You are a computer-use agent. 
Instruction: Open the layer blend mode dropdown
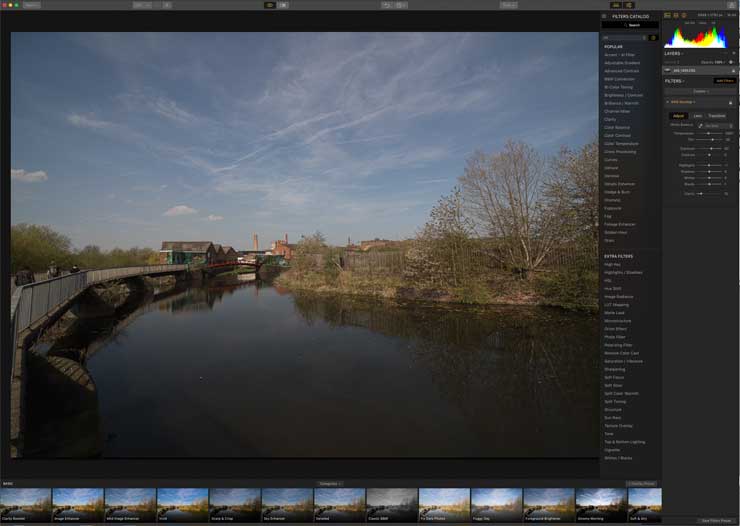coord(672,62)
